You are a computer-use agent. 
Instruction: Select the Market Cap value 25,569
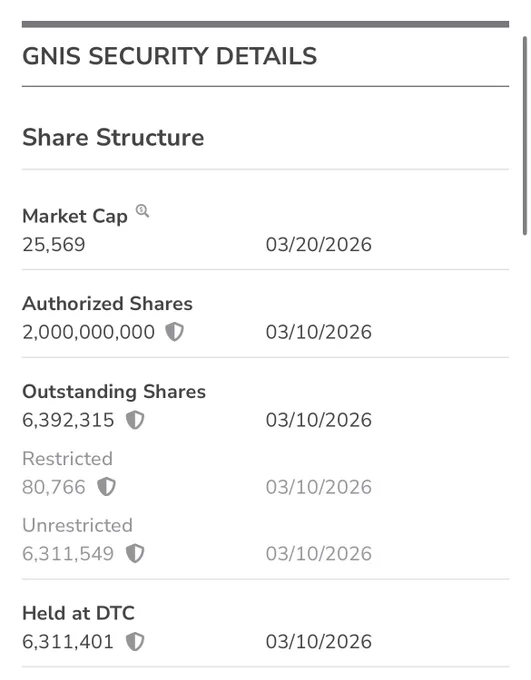click(54, 245)
